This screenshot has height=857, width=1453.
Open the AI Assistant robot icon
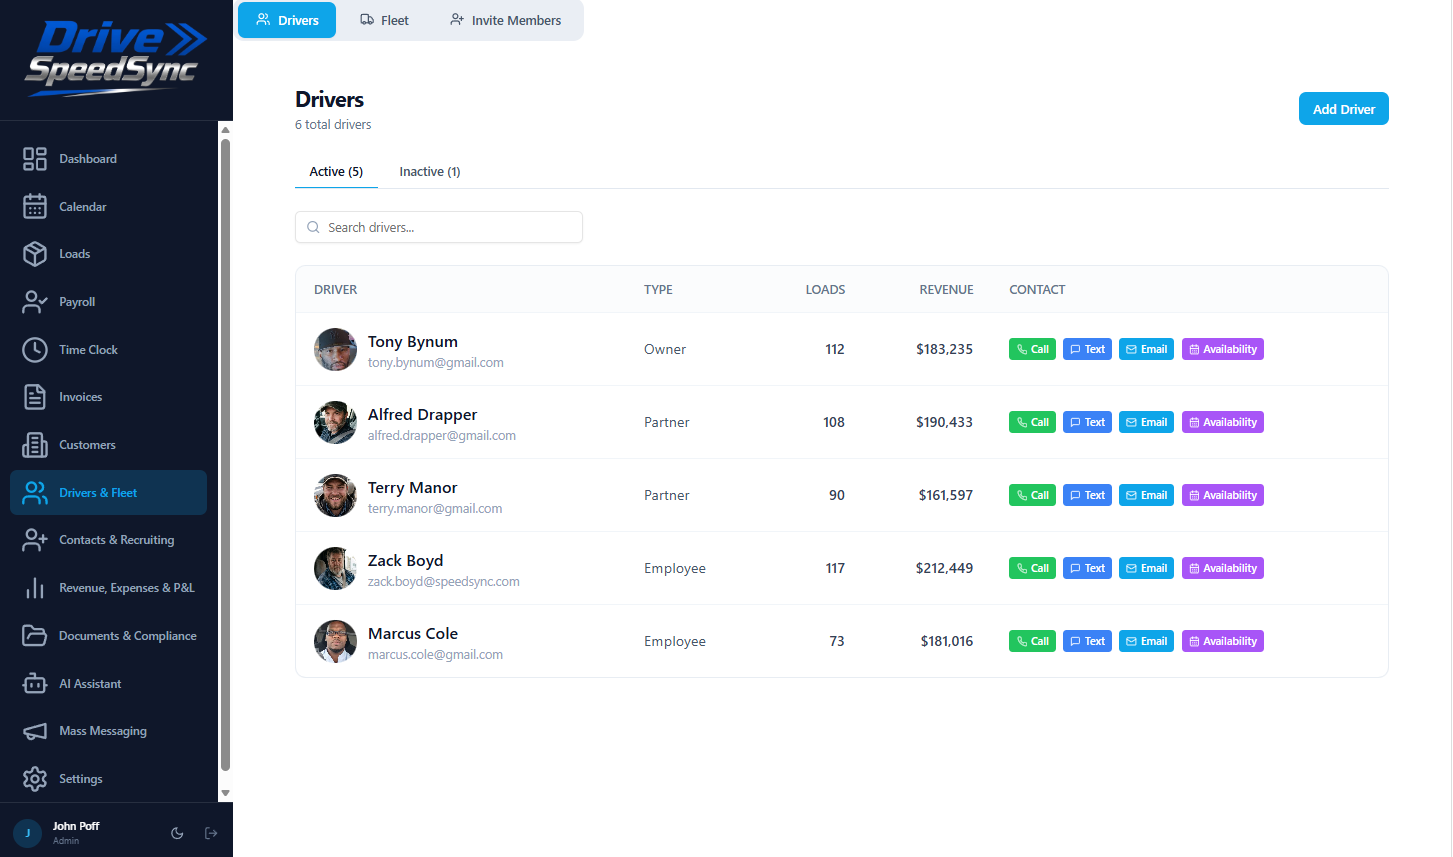tap(35, 684)
